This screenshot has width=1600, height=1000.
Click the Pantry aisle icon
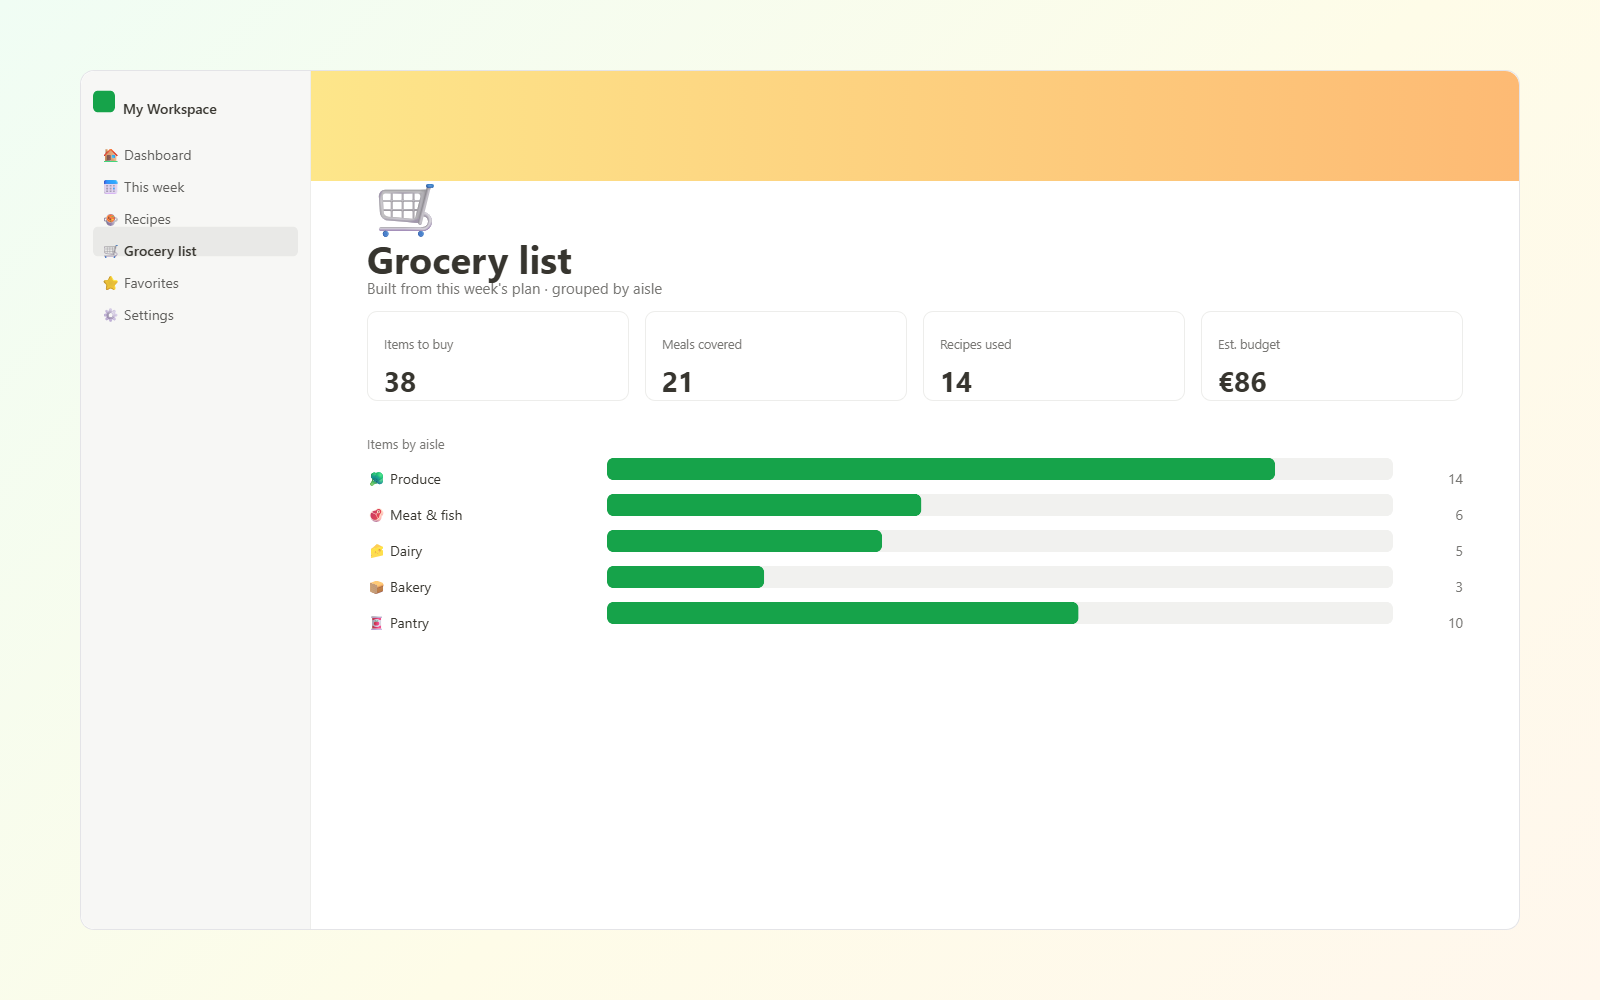[x=376, y=623]
